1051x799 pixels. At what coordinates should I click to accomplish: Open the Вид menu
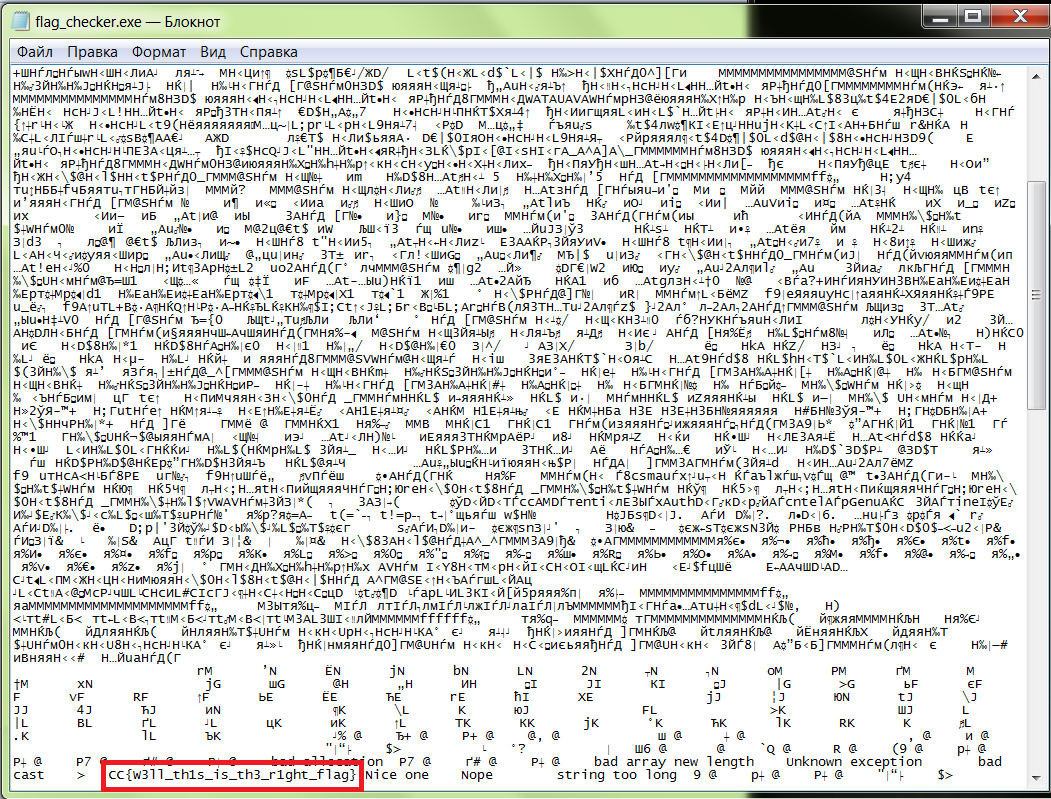[x=212, y=52]
